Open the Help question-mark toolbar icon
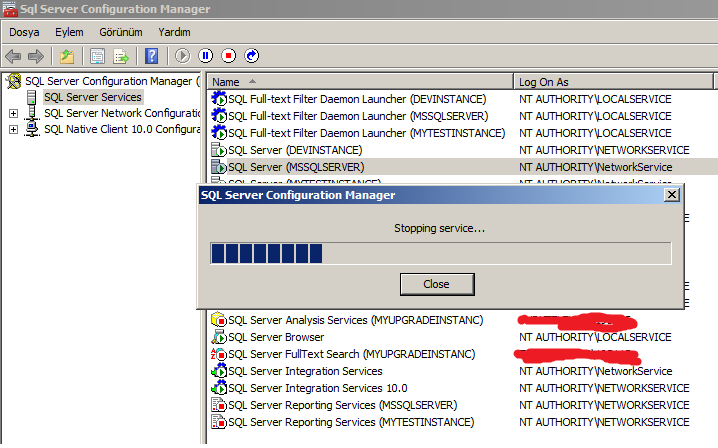718x448 pixels. tap(152, 56)
